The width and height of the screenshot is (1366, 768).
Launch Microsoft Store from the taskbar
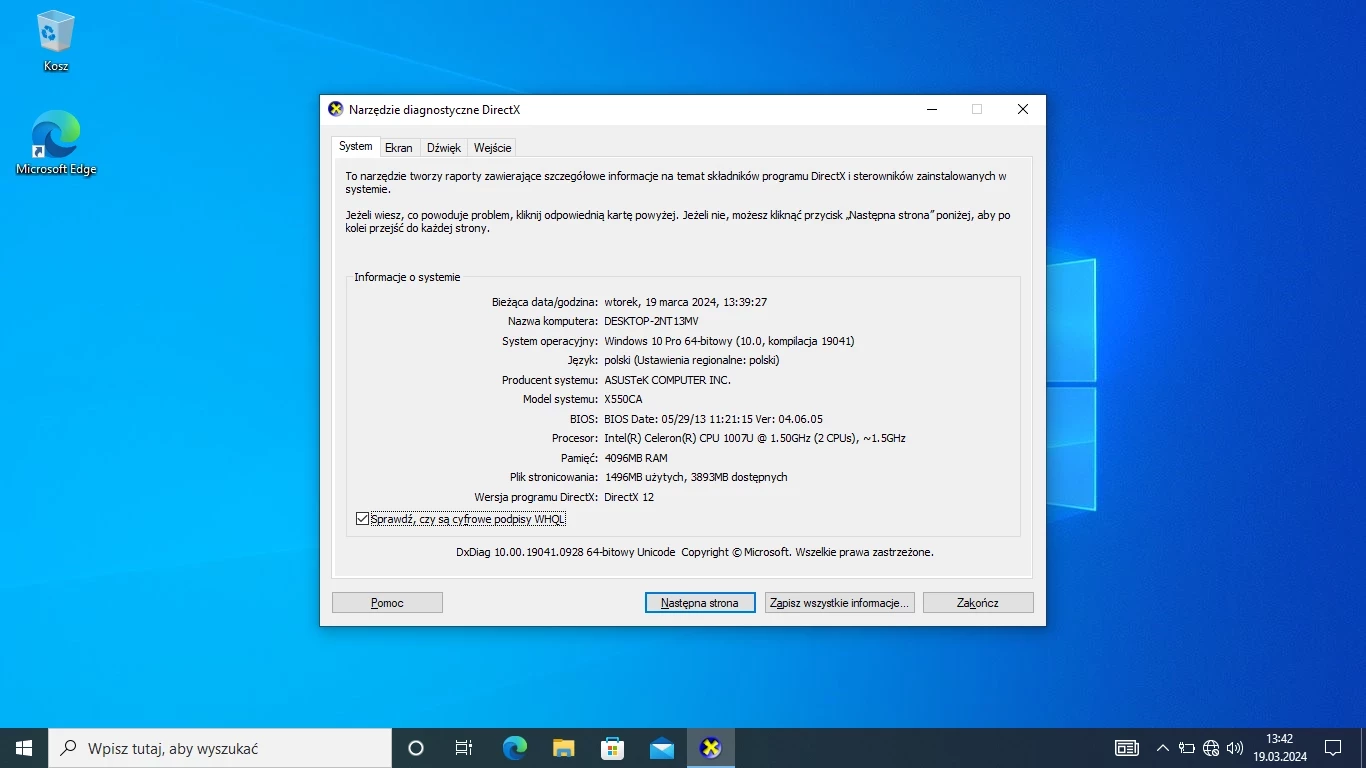612,747
